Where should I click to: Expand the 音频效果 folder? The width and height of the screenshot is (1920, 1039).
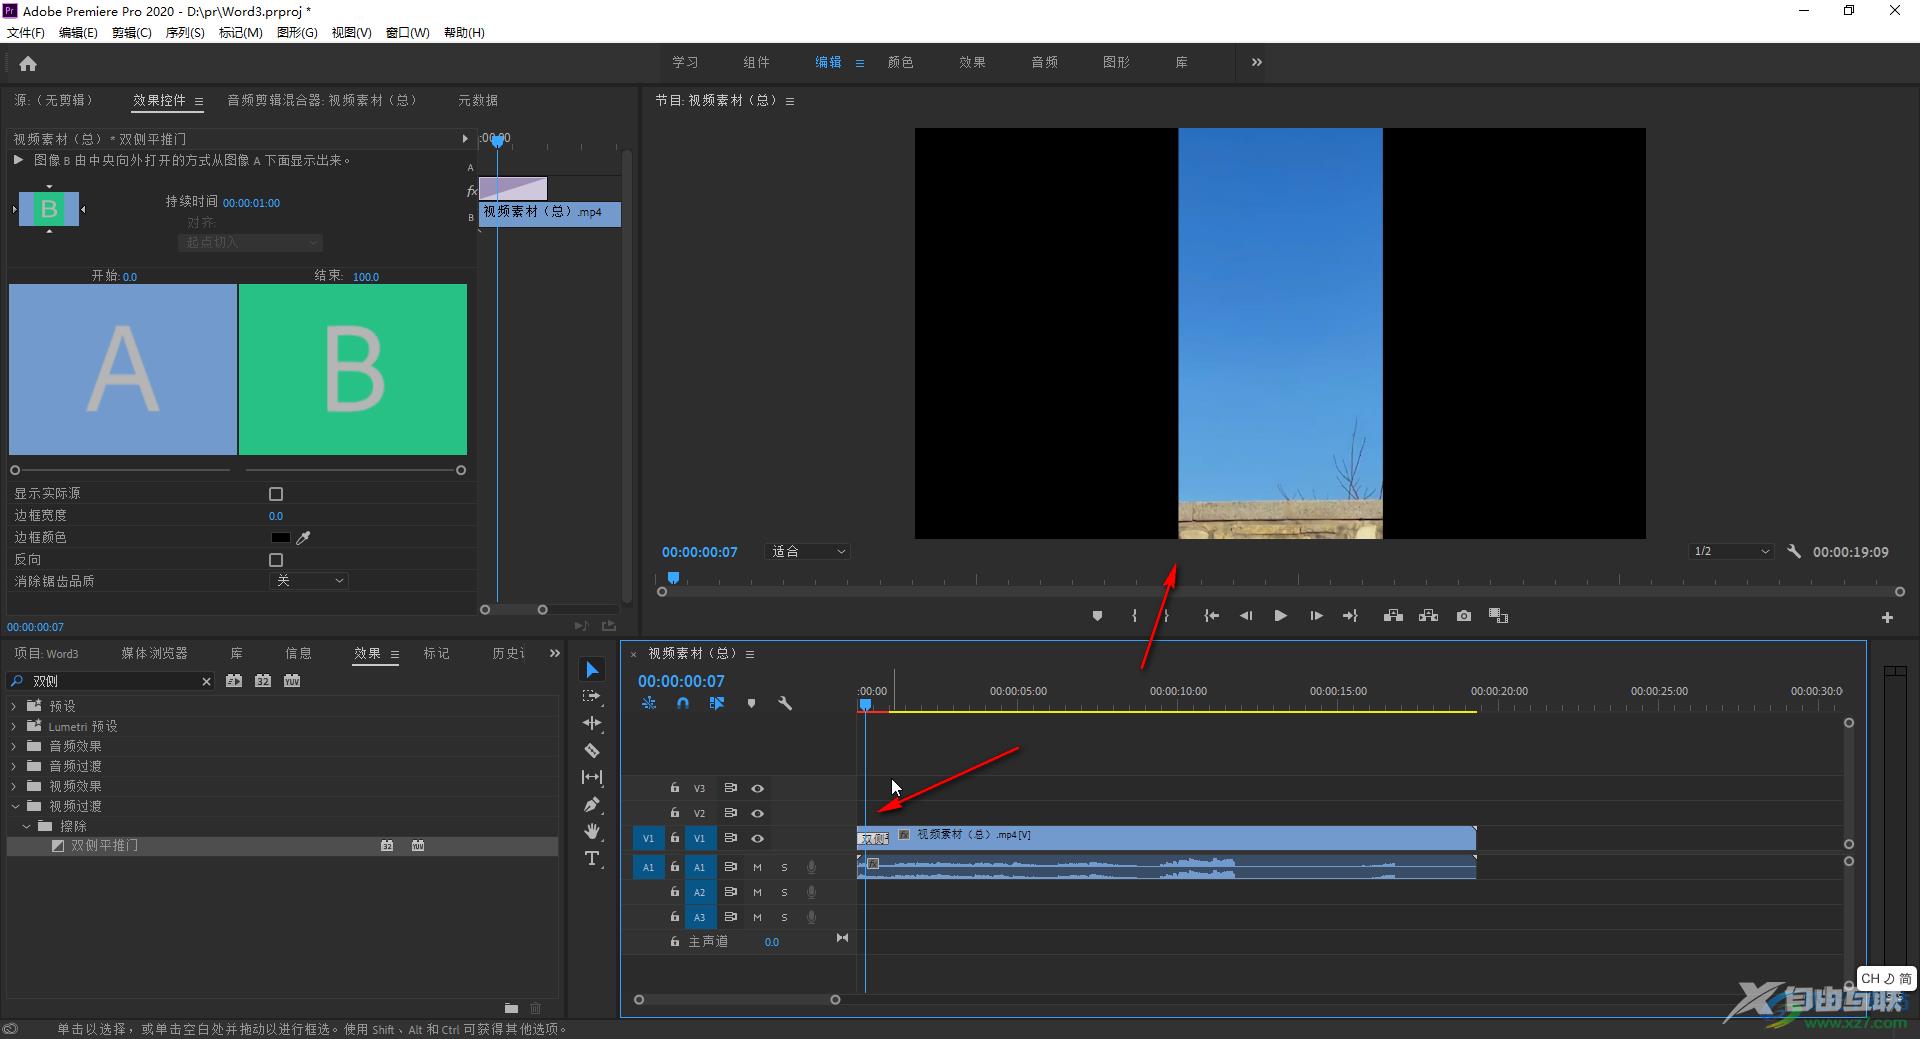(14, 746)
